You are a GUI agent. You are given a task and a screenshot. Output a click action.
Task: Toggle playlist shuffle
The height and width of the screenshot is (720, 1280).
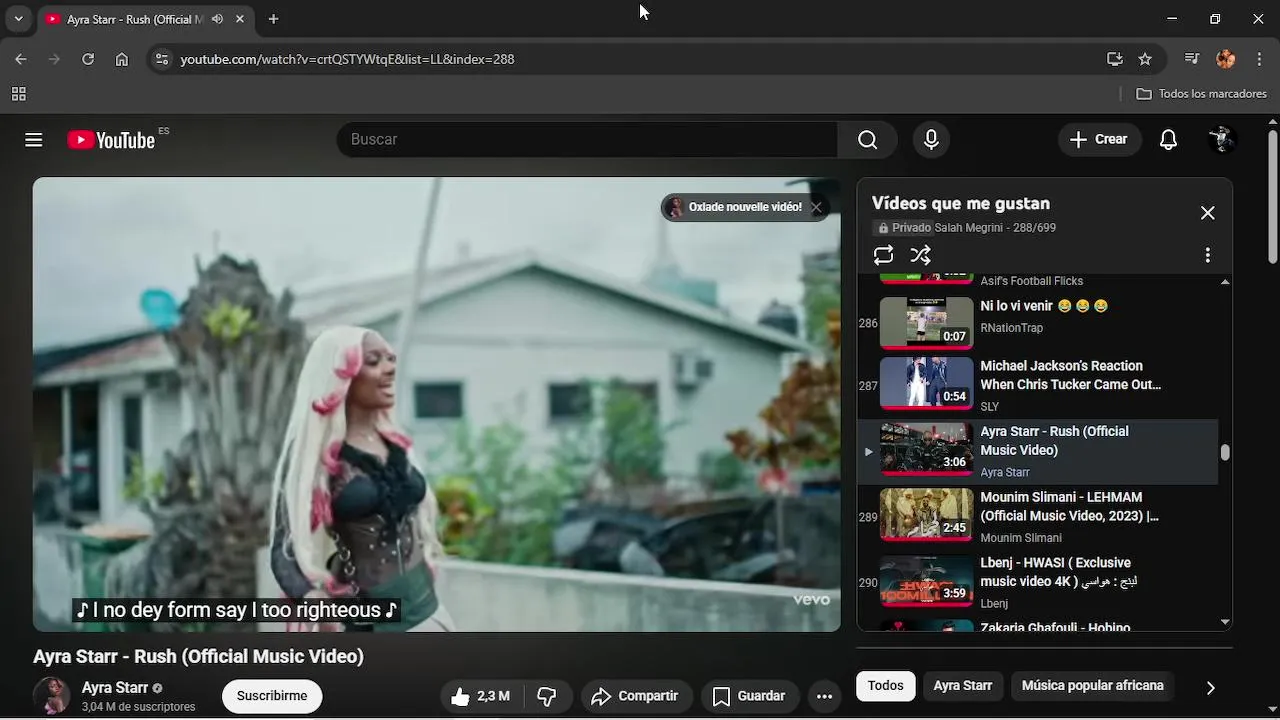pyautogui.click(x=921, y=255)
